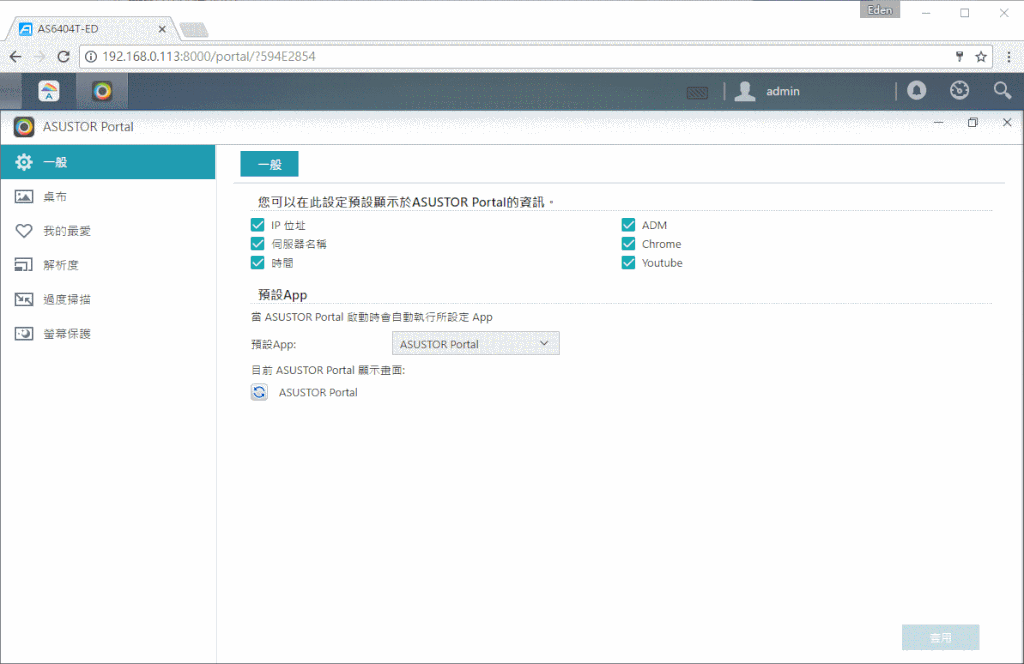Toggle the Chrome checkbox
Image resolution: width=1024 pixels, height=664 pixels.
[x=628, y=244]
